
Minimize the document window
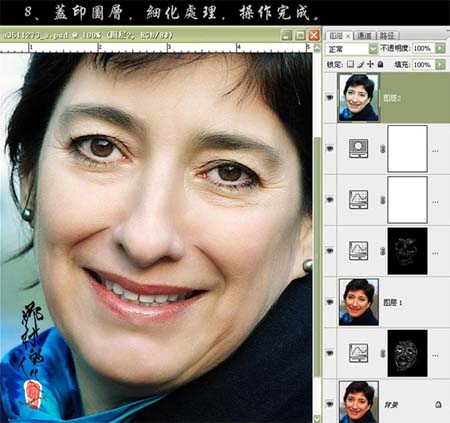pos(286,35)
